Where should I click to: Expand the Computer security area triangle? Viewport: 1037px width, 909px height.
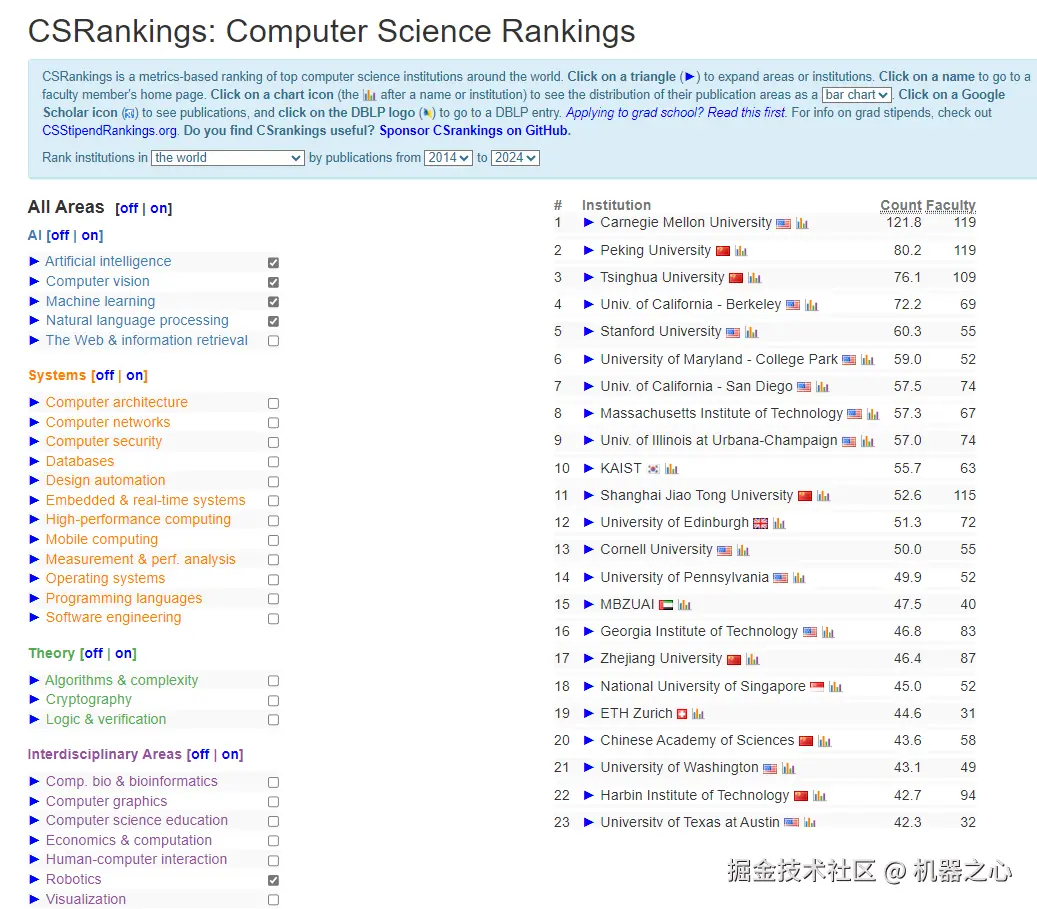34,441
